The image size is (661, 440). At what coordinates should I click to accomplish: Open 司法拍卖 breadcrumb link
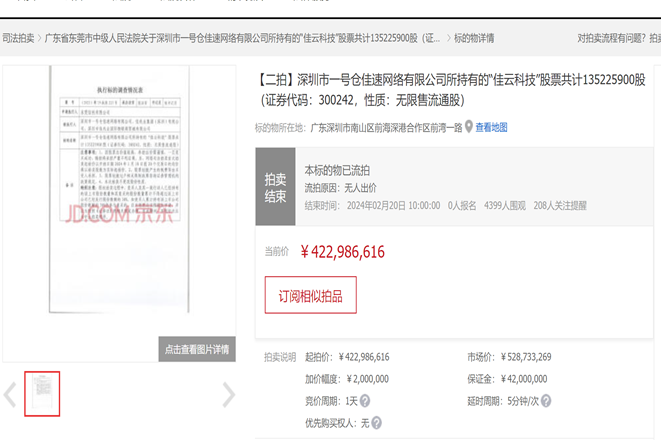click(x=18, y=39)
